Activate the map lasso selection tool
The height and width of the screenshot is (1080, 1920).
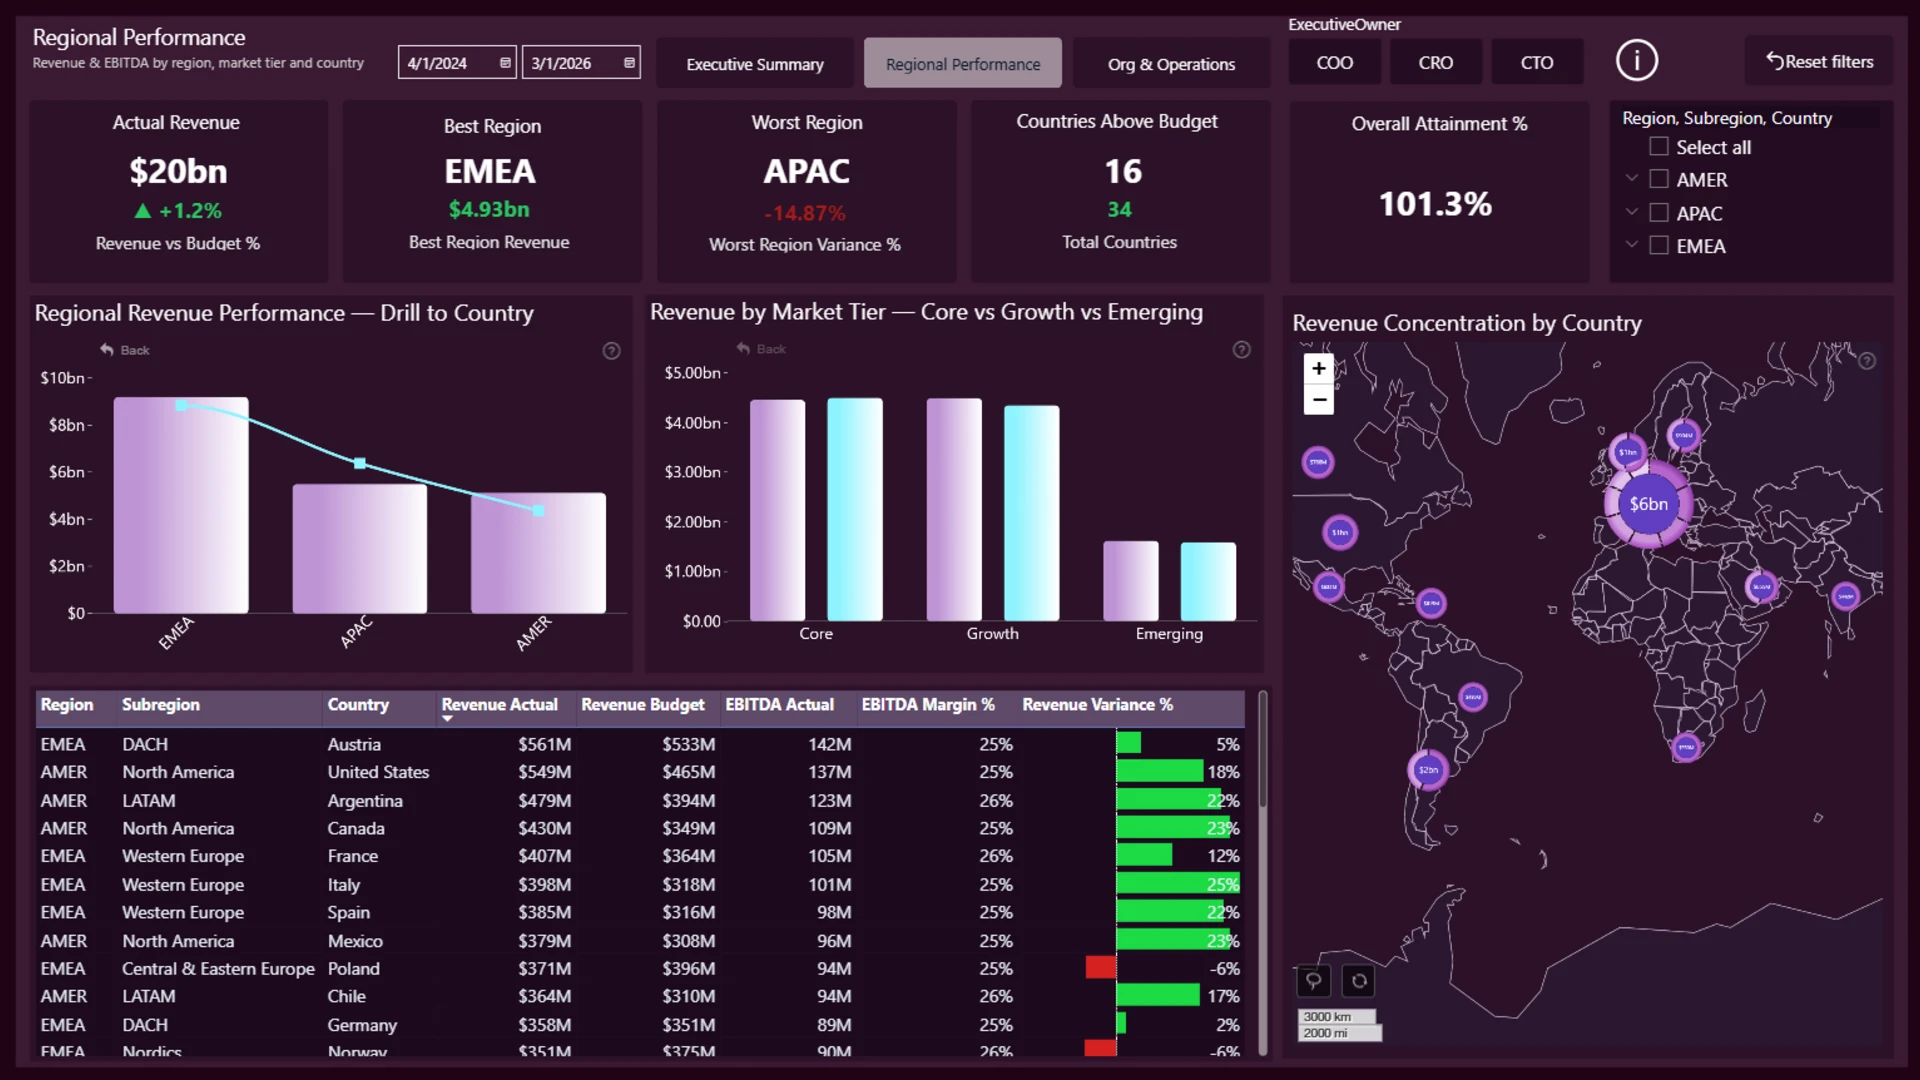coord(1313,981)
